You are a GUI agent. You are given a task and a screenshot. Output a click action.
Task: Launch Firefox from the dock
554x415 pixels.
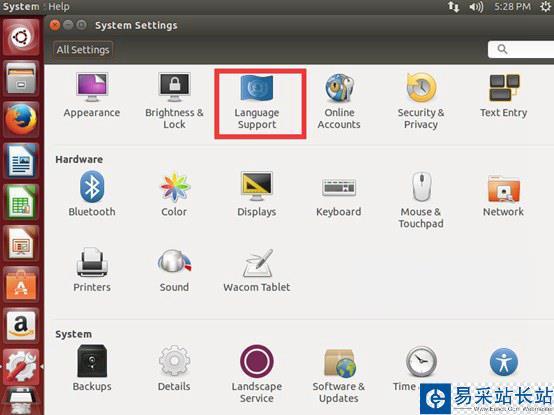point(21,119)
